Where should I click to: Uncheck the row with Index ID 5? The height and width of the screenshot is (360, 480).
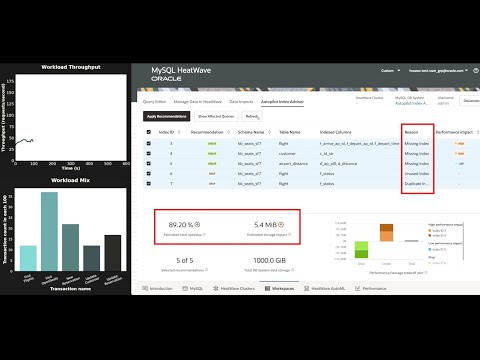click(x=149, y=163)
